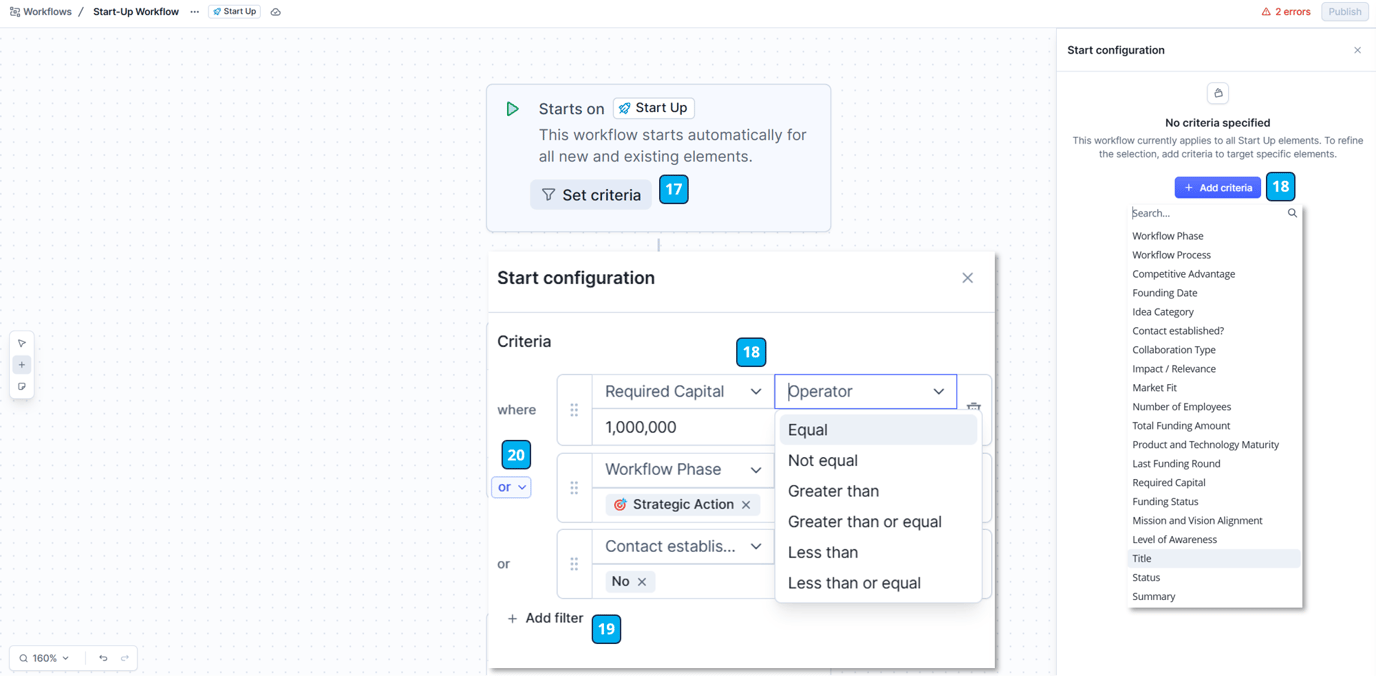1376x677 pixels.
Task: Click the undo arrow in the bottom toolbar
Action: click(x=101, y=658)
